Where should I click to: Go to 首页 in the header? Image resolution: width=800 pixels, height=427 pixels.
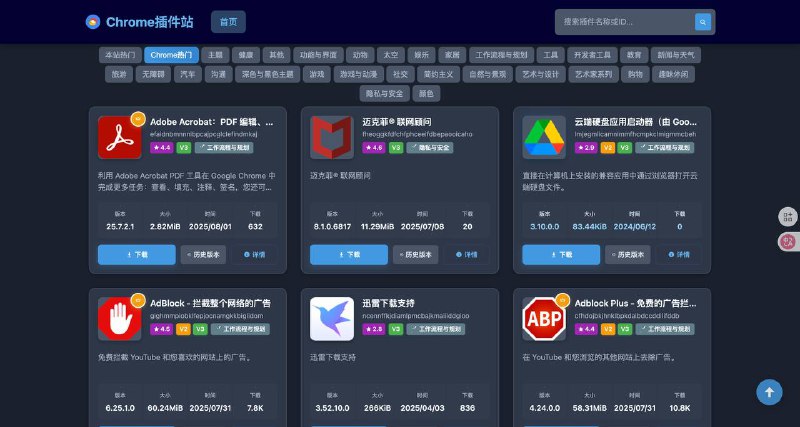point(228,22)
